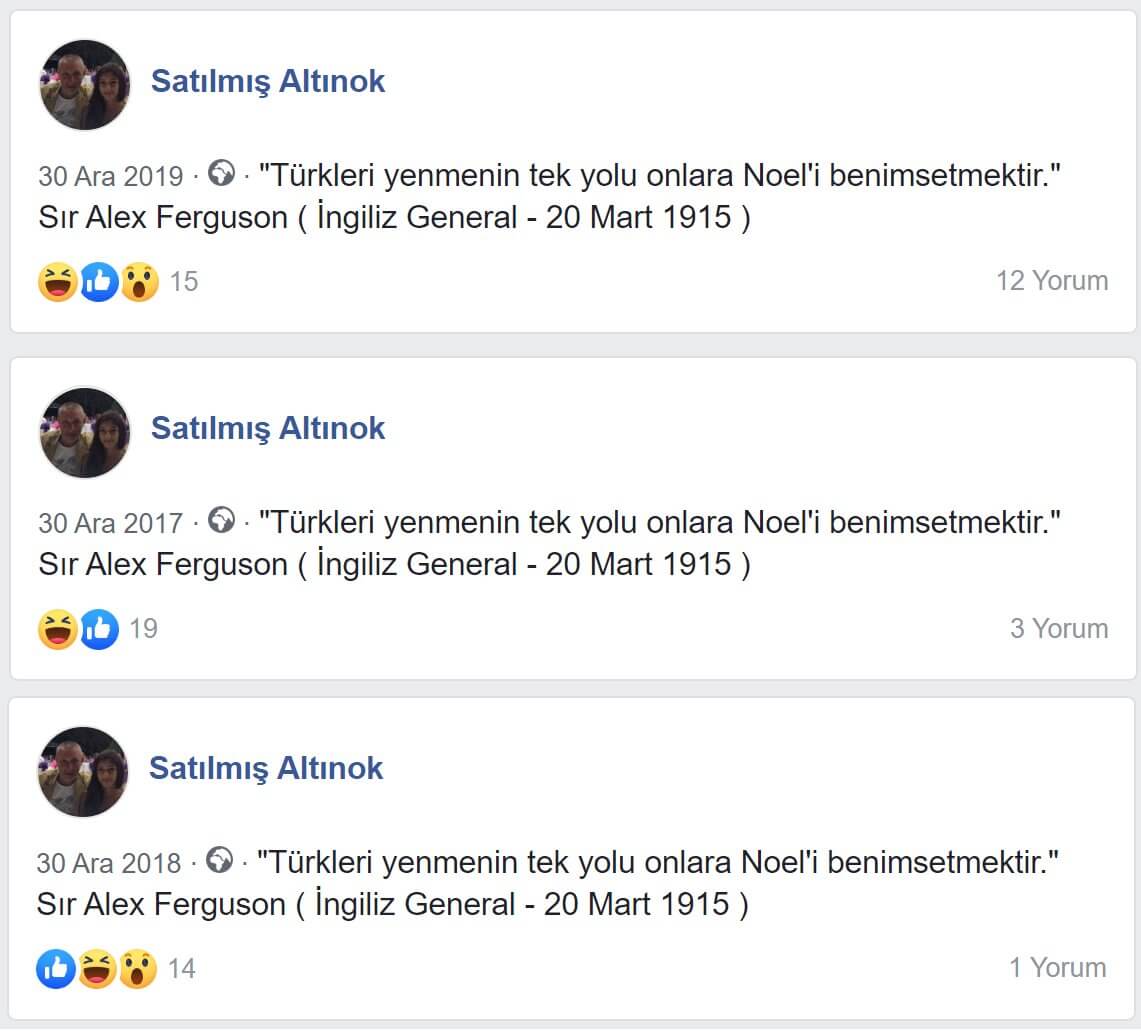Image resolution: width=1141 pixels, height=1031 pixels.
Task: Click the like reaction on the 2018 post
Action: (x=56, y=968)
